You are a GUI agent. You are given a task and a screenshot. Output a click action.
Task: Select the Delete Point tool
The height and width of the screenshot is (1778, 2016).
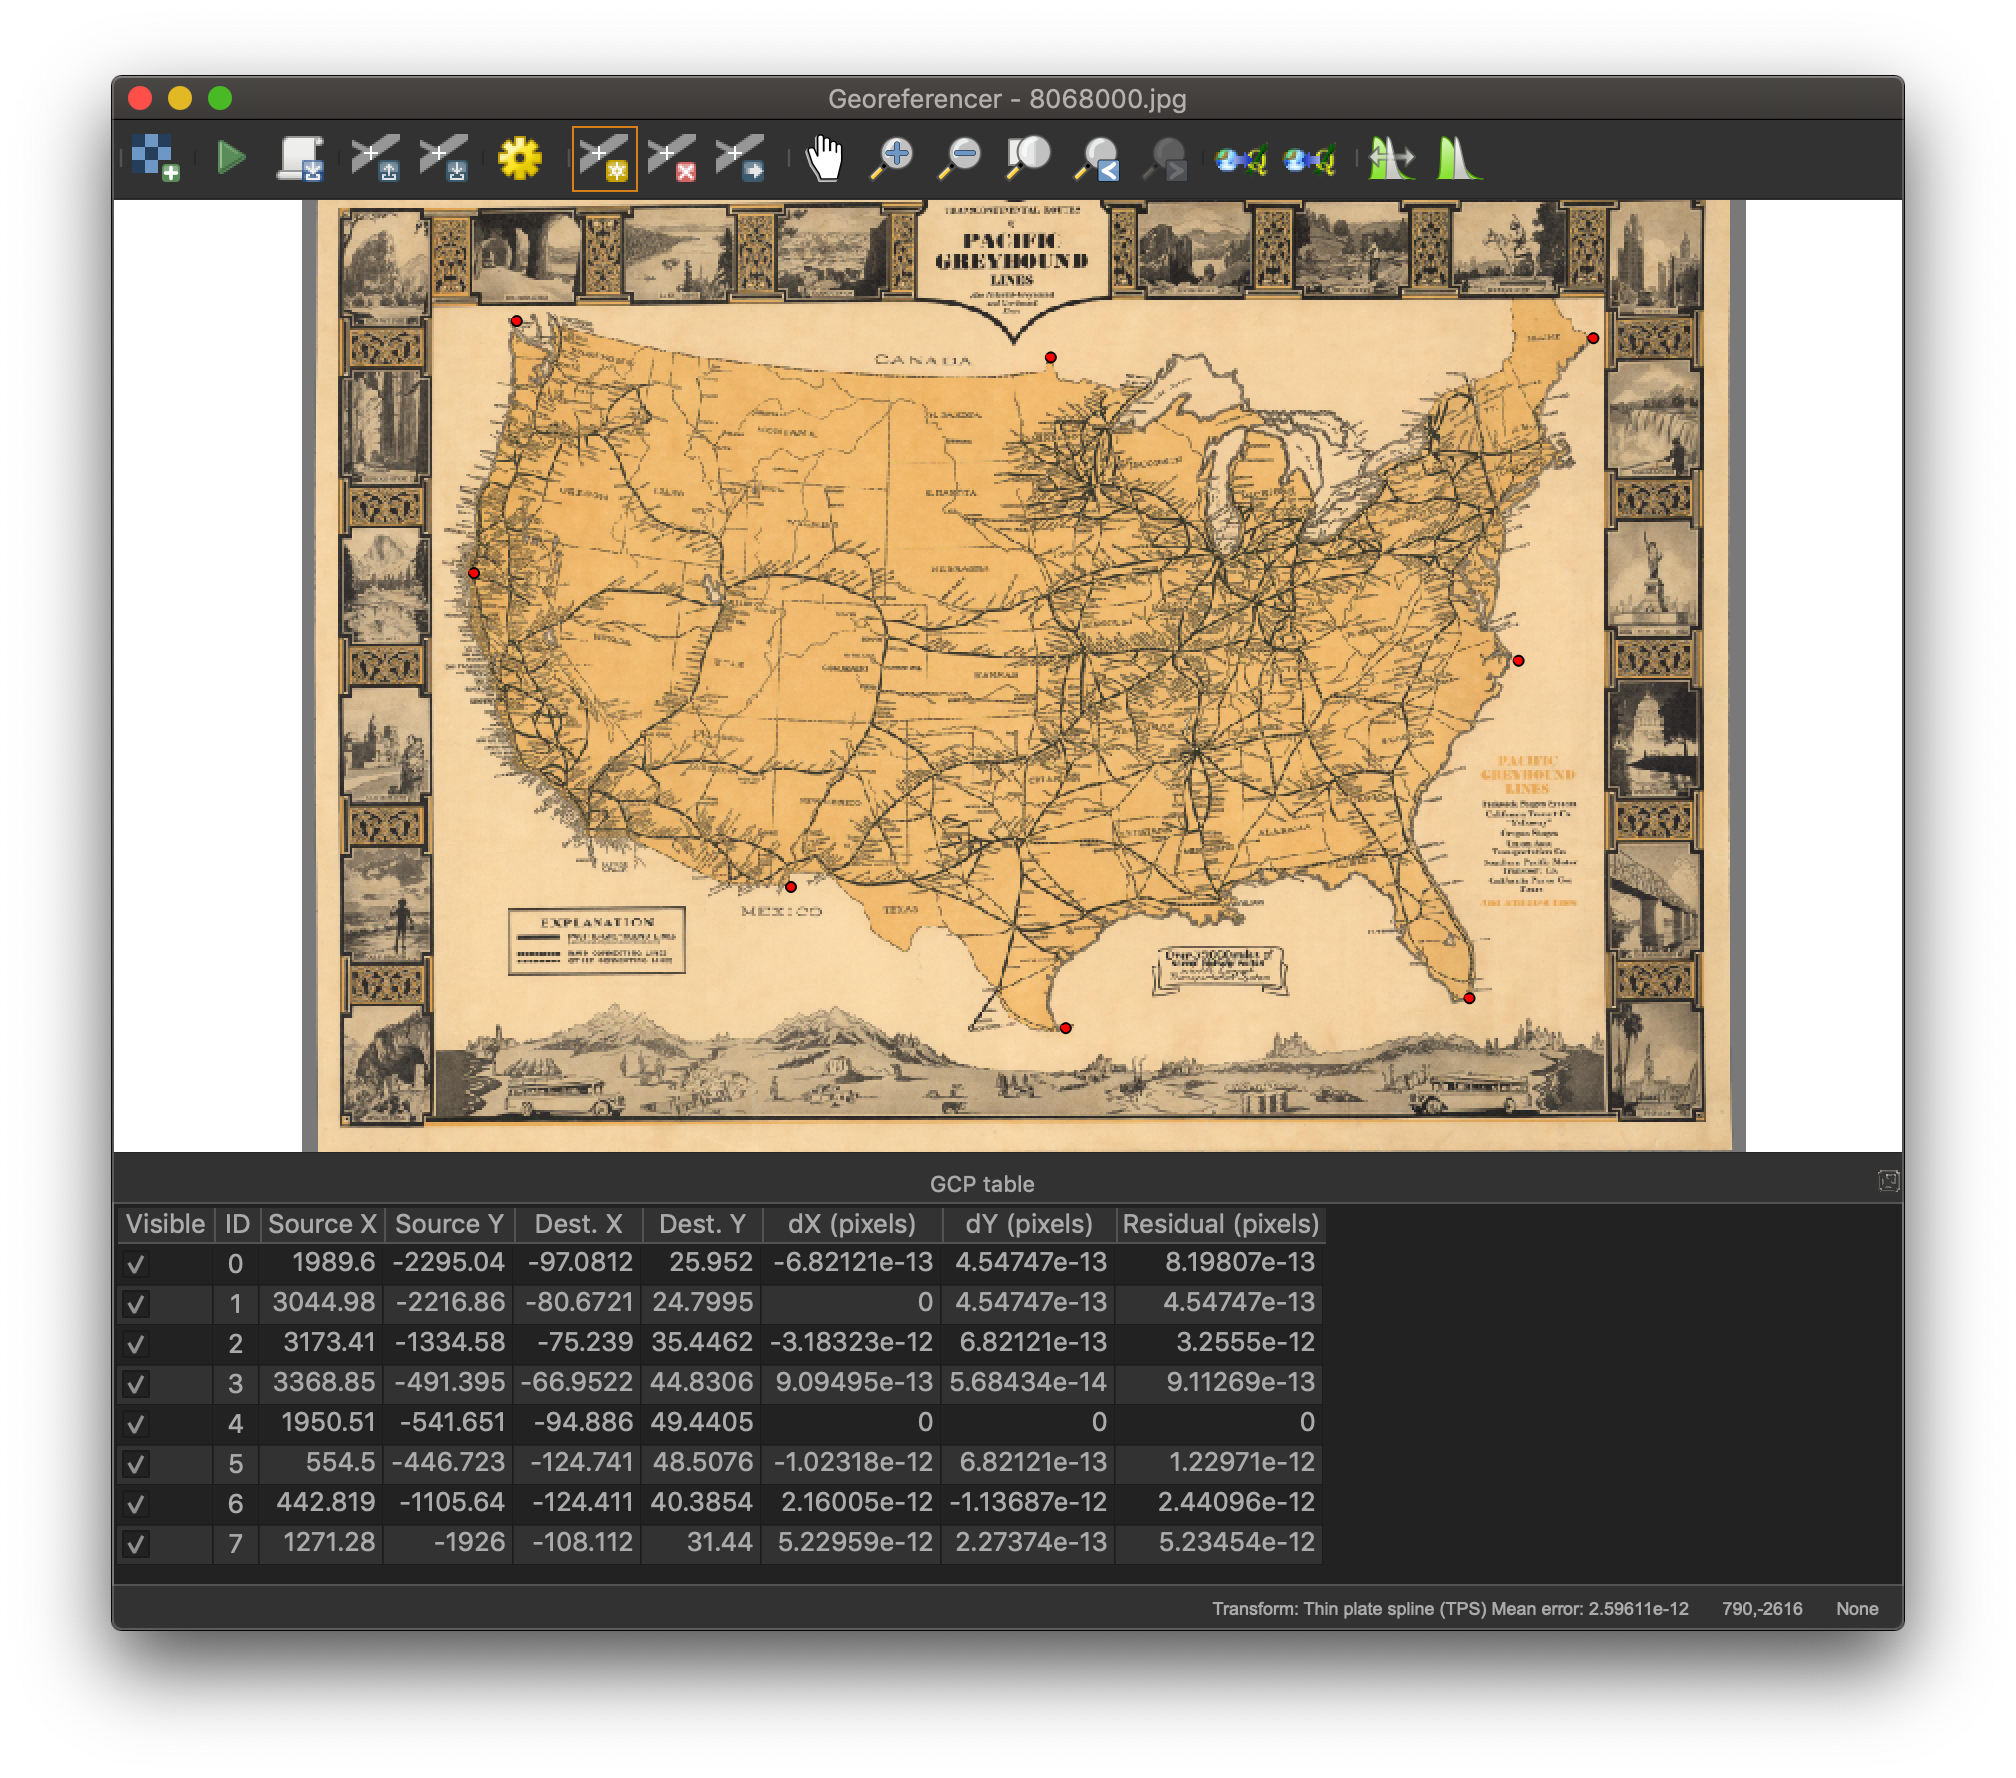(x=672, y=158)
